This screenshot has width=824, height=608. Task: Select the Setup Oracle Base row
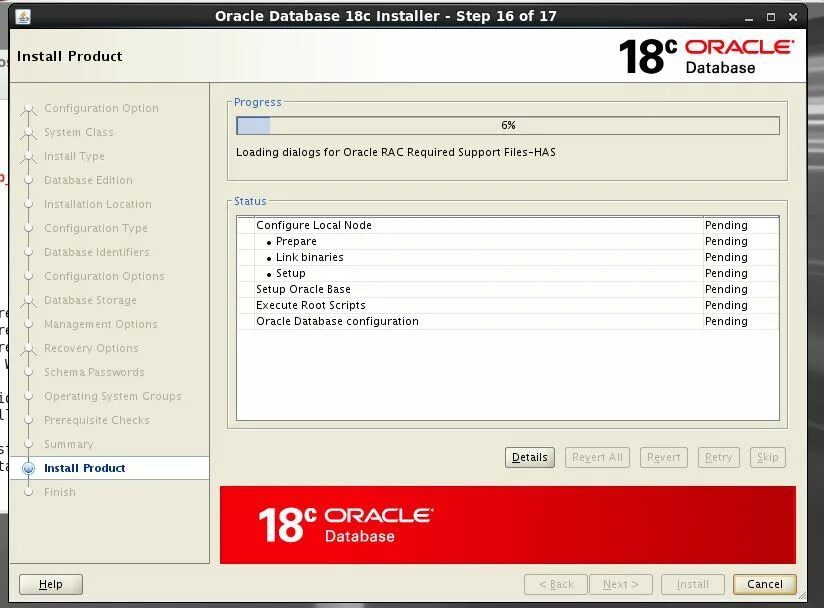(x=508, y=290)
